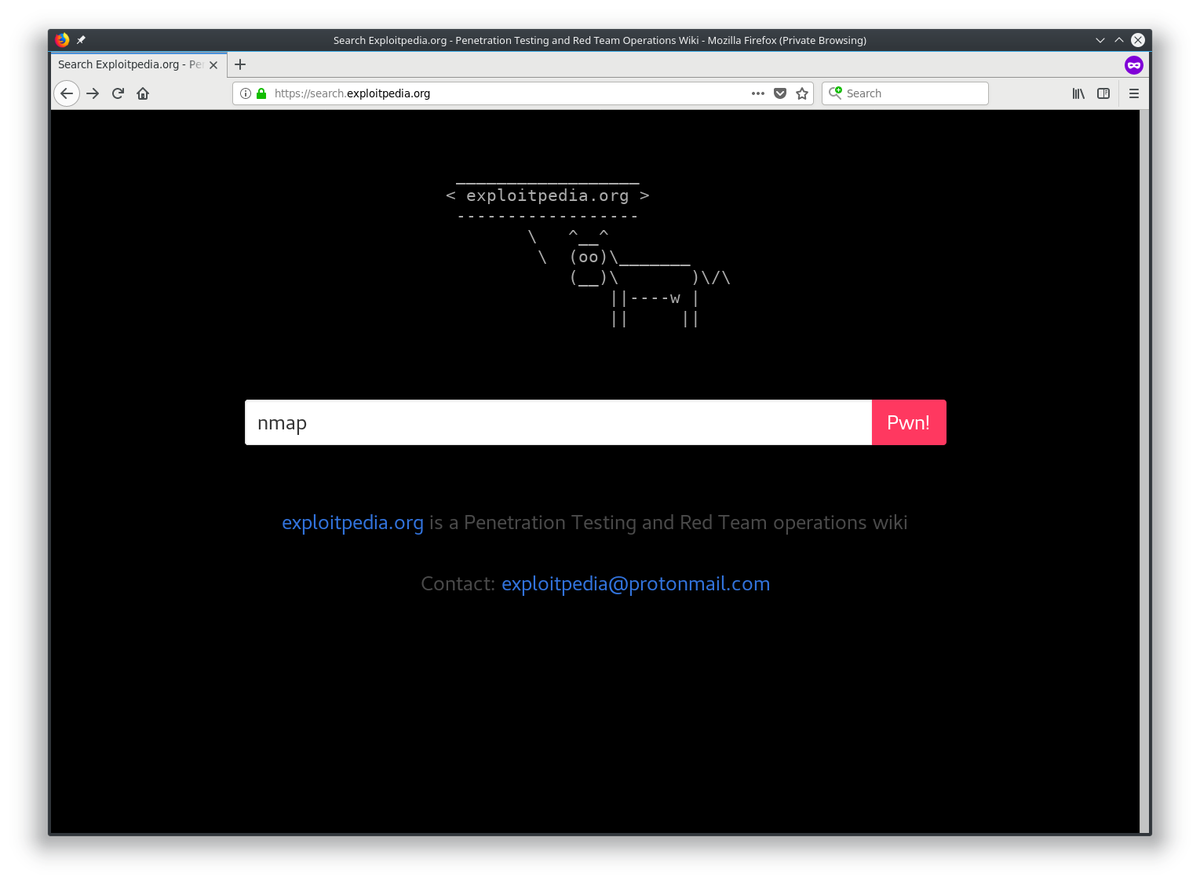Screen dimensions: 1200x884
Task: Click the page vertical scrollbar
Action: 1145,470
